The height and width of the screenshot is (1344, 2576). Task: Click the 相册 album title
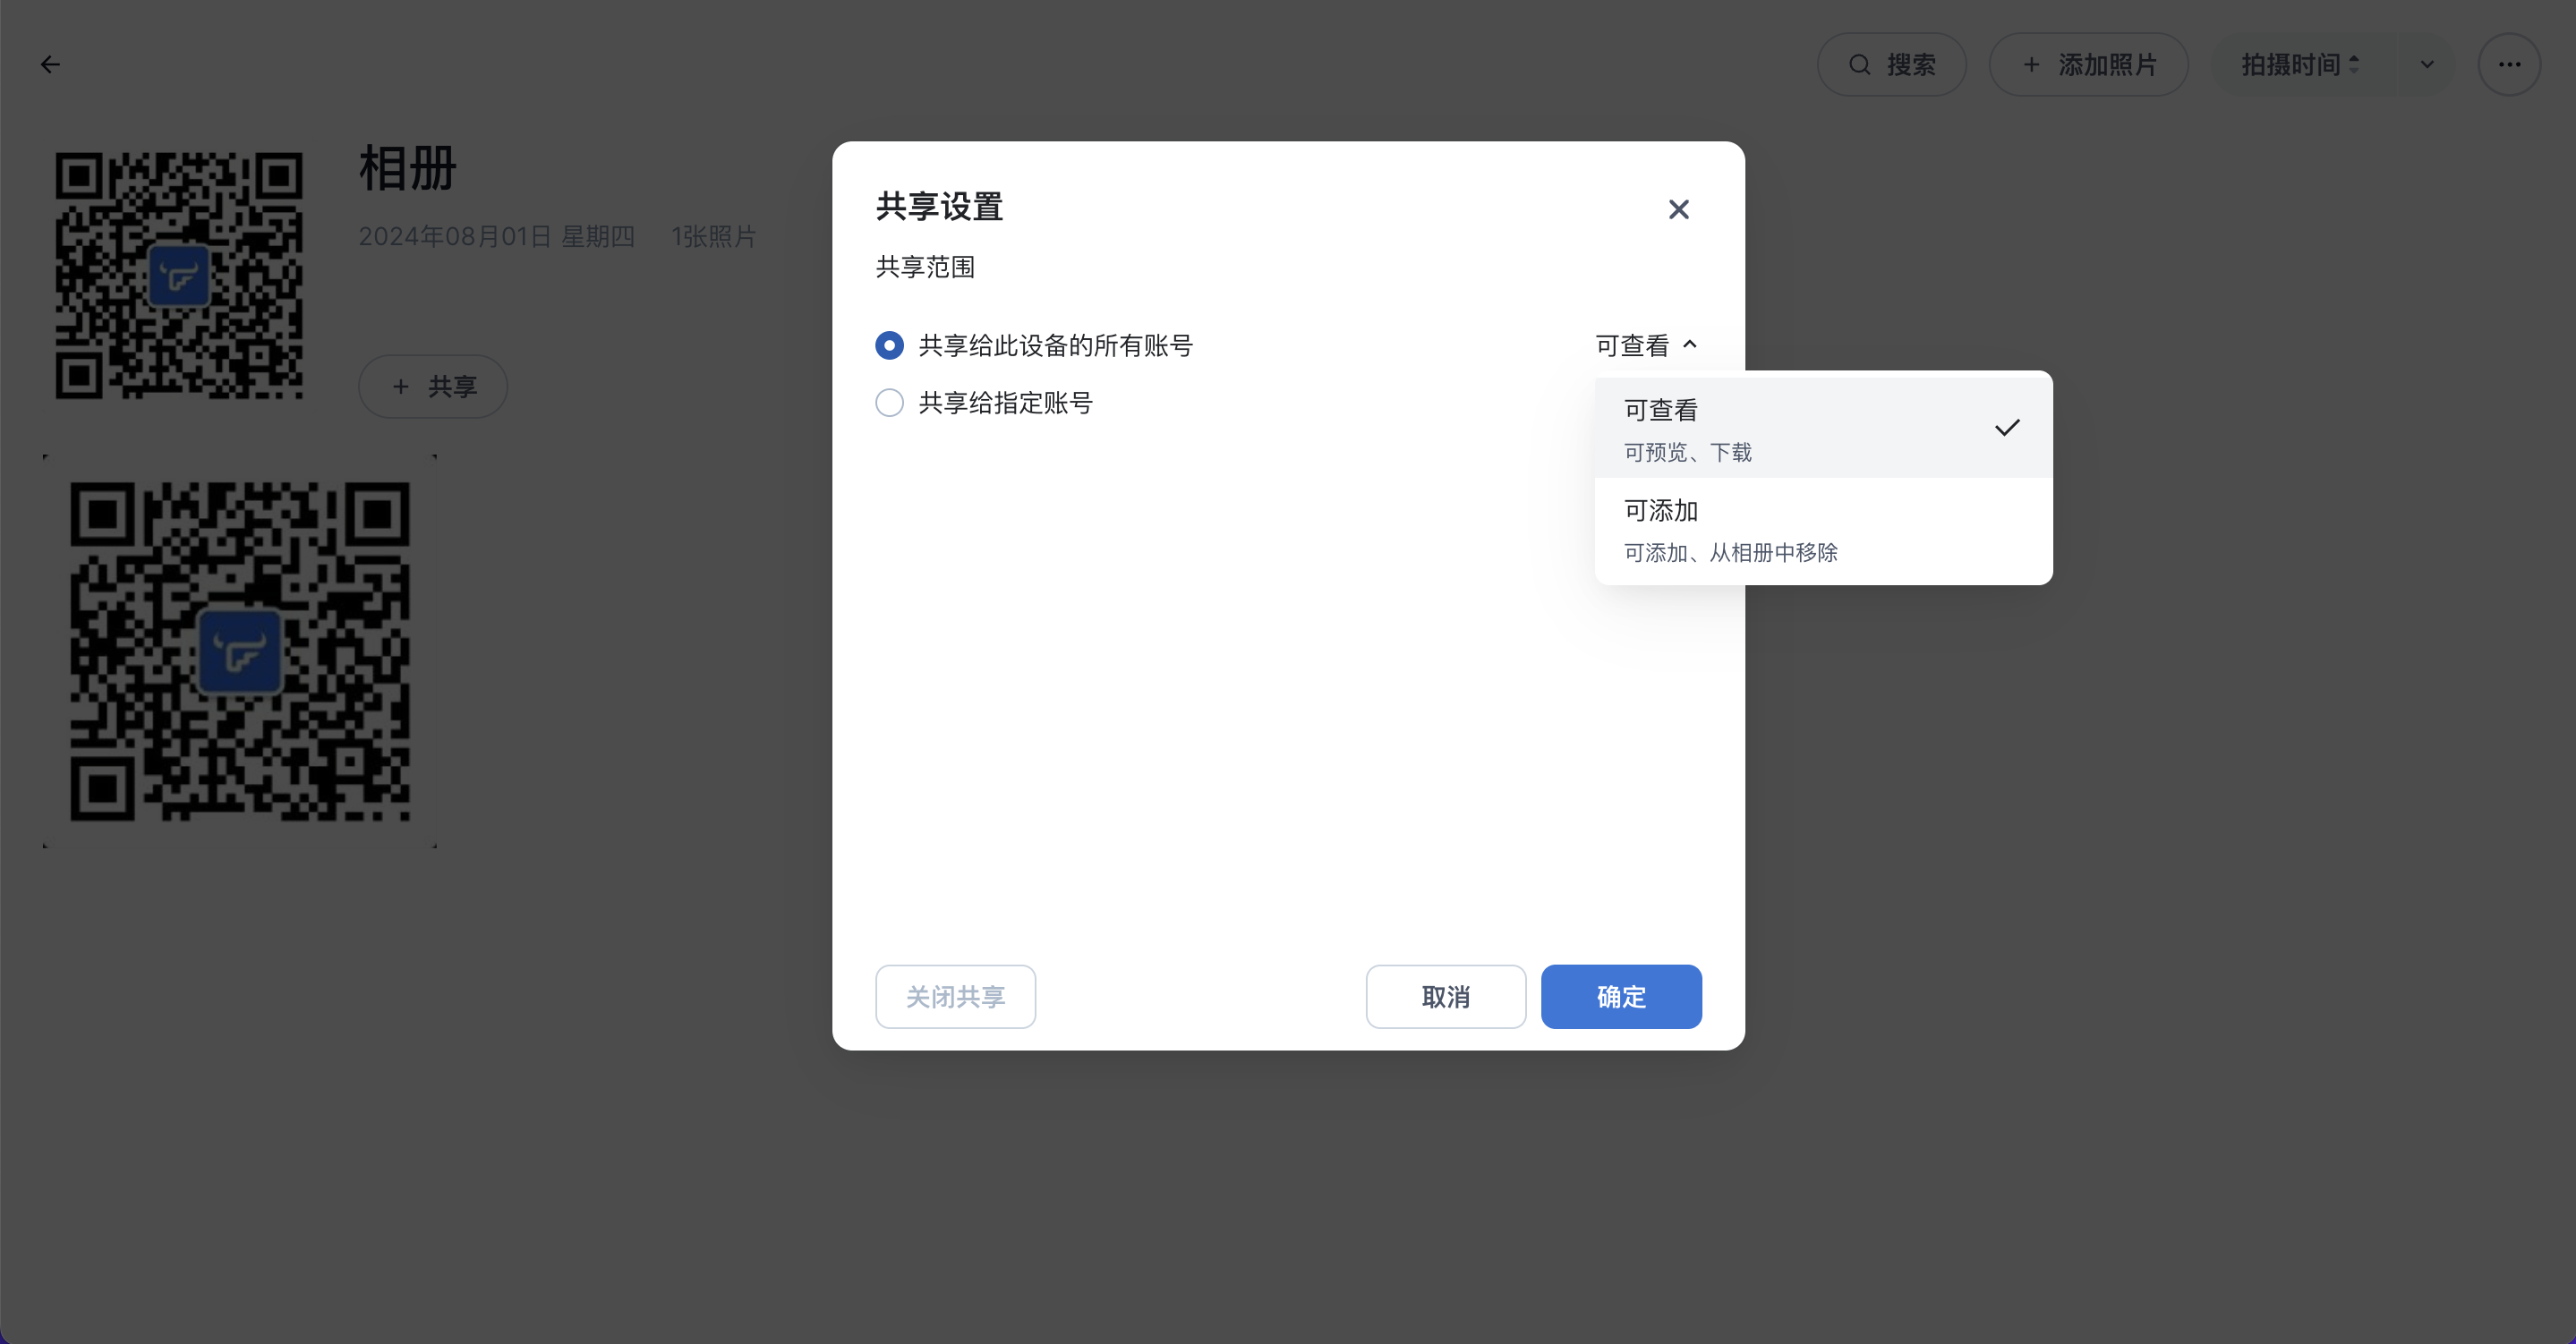tap(408, 168)
